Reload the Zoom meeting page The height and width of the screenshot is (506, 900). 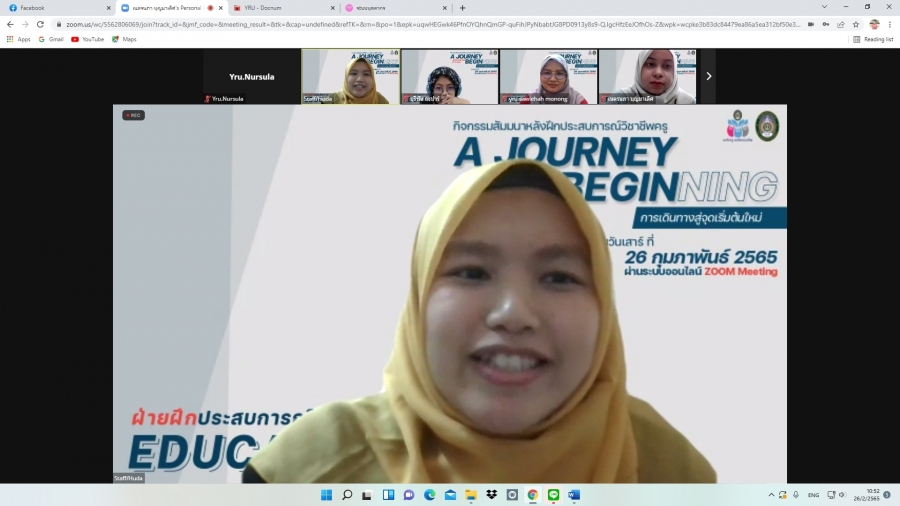pos(40,24)
